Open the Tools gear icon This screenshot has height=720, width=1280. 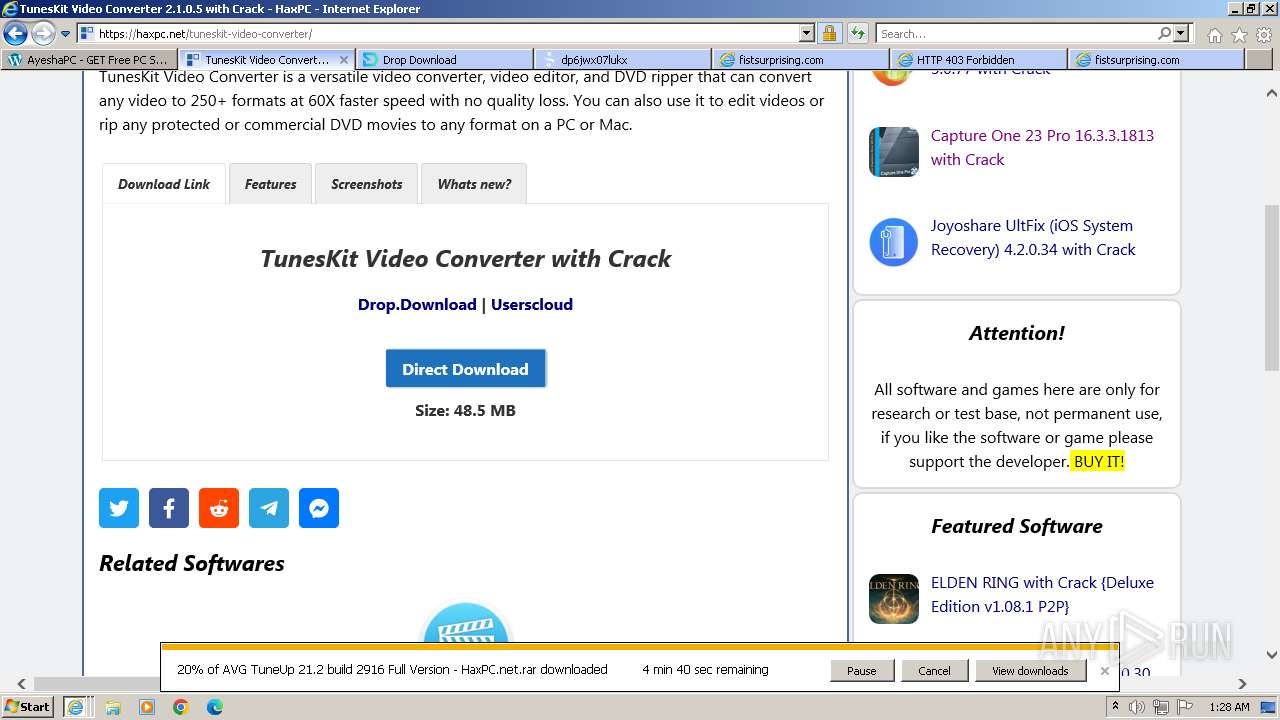[x=1263, y=34]
